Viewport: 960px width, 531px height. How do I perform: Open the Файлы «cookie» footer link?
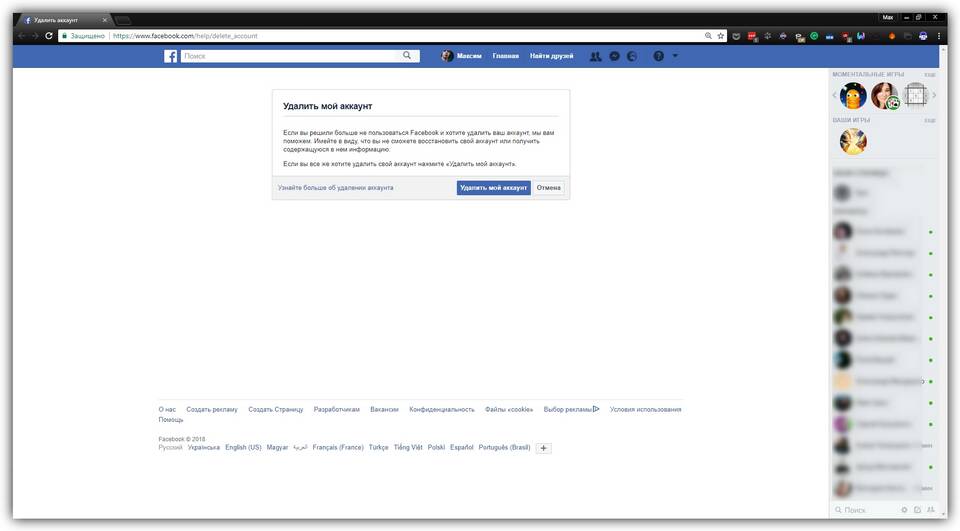(x=509, y=410)
